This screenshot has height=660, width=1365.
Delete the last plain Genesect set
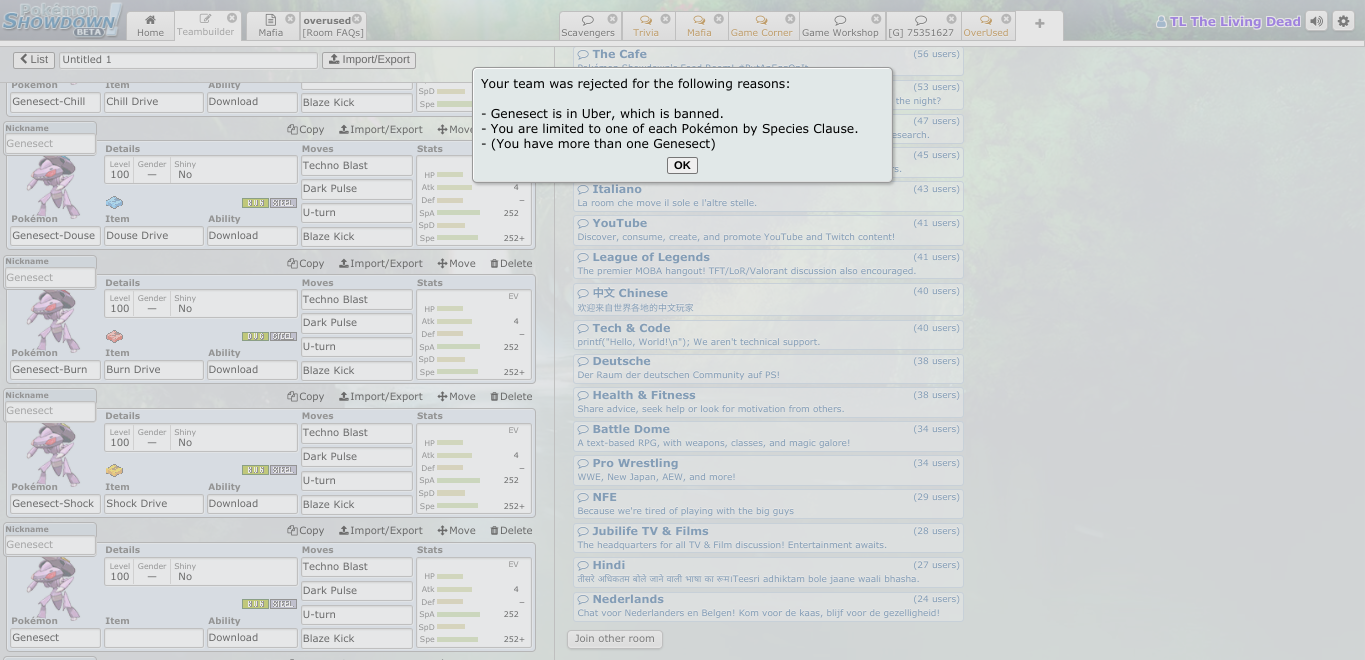[511, 531]
